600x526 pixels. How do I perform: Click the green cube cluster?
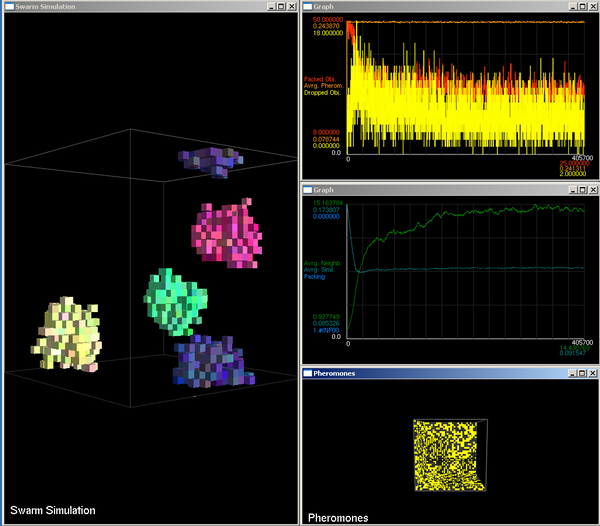click(174, 300)
